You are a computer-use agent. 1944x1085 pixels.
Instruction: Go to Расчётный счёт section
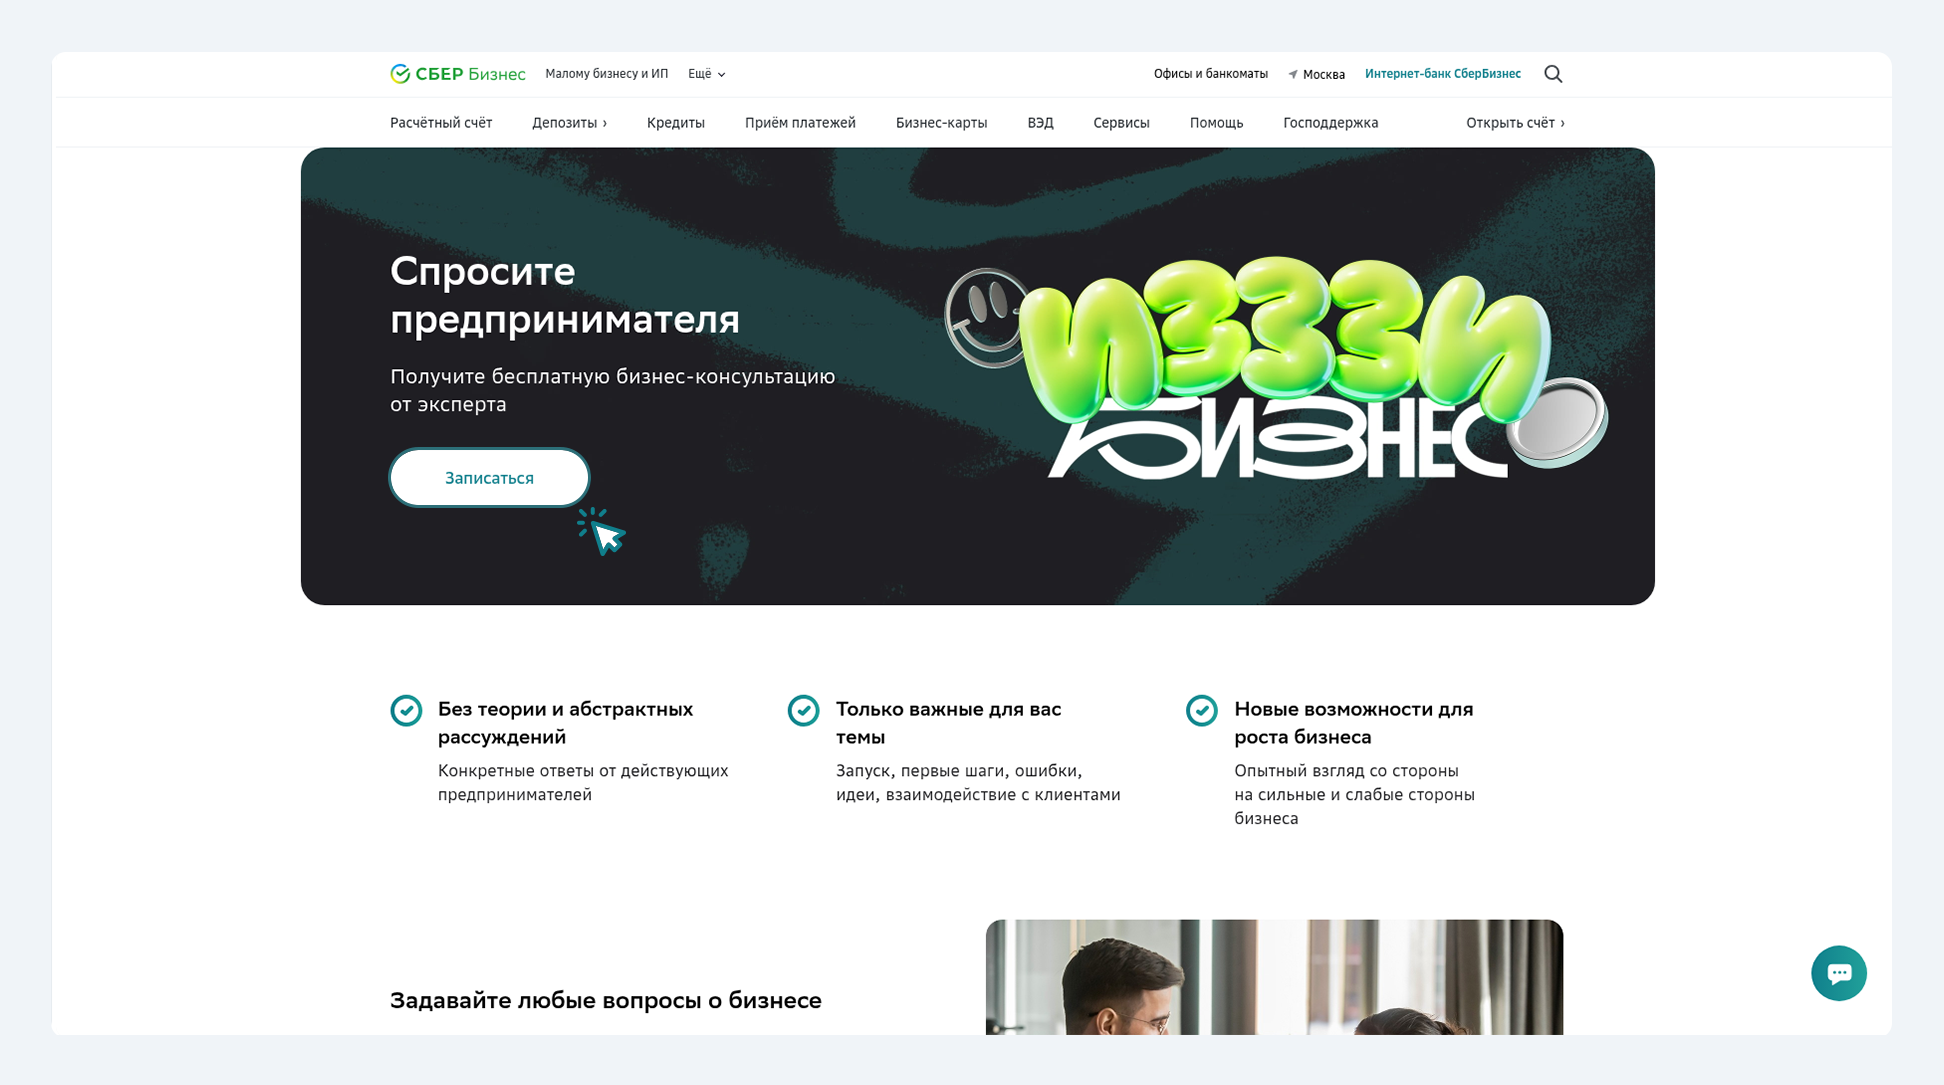441,123
